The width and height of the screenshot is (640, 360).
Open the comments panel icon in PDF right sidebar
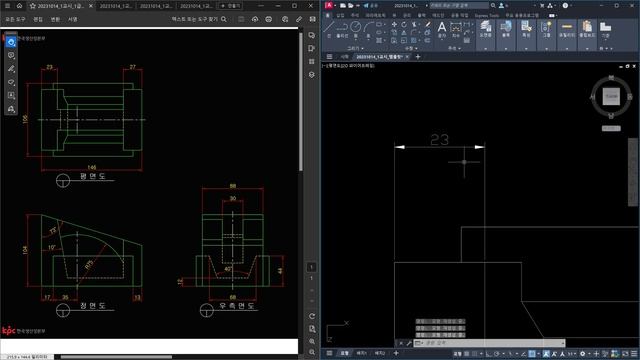pyautogui.click(x=312, y=35)
